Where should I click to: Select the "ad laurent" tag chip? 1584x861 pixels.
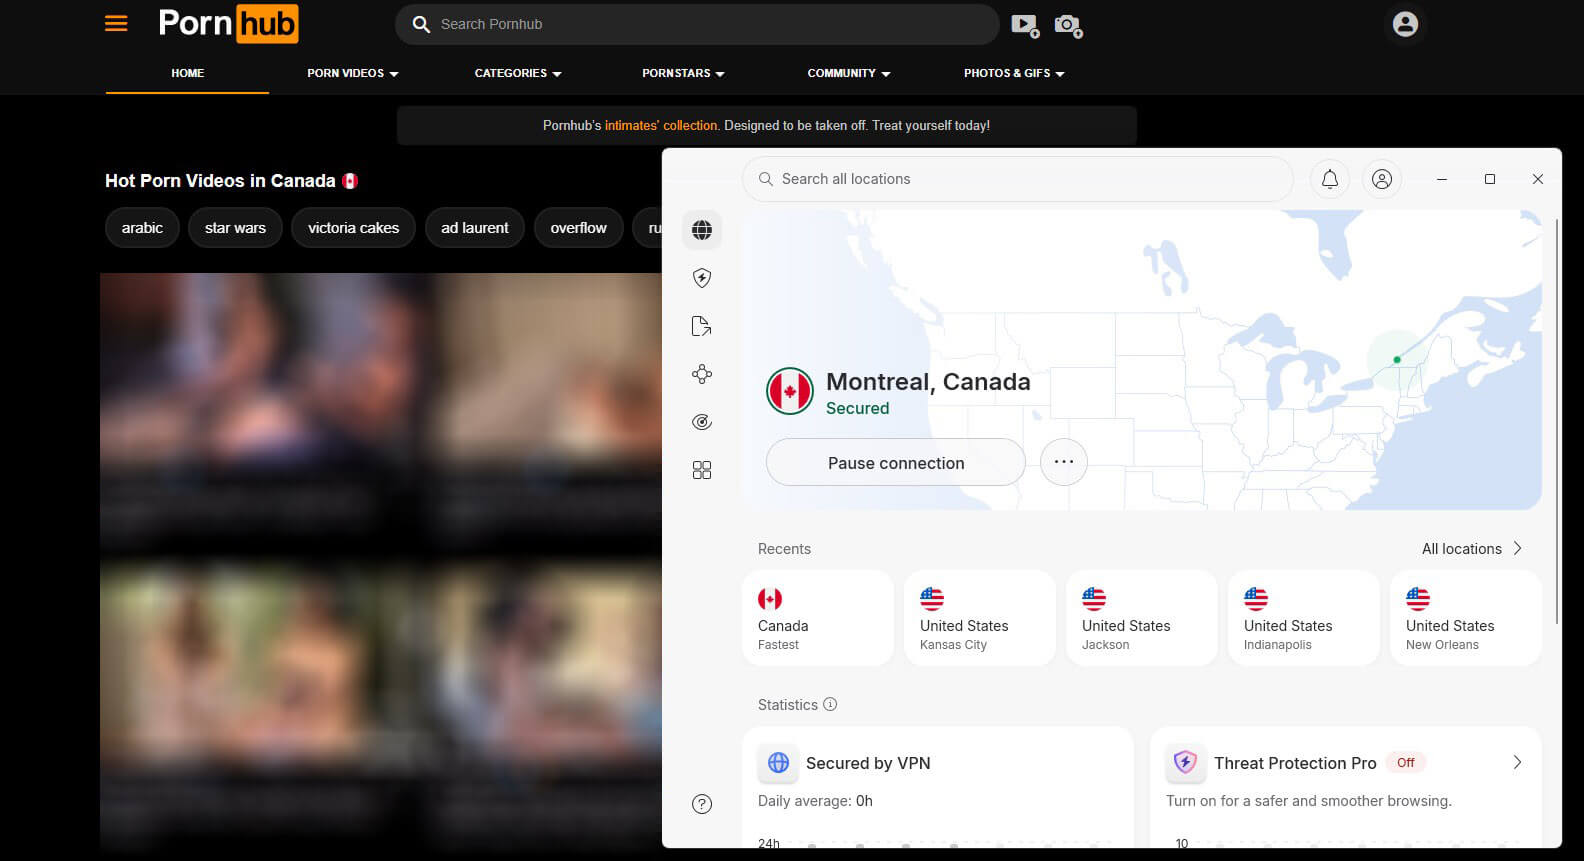pyautogui.click(x=475, y=228)
